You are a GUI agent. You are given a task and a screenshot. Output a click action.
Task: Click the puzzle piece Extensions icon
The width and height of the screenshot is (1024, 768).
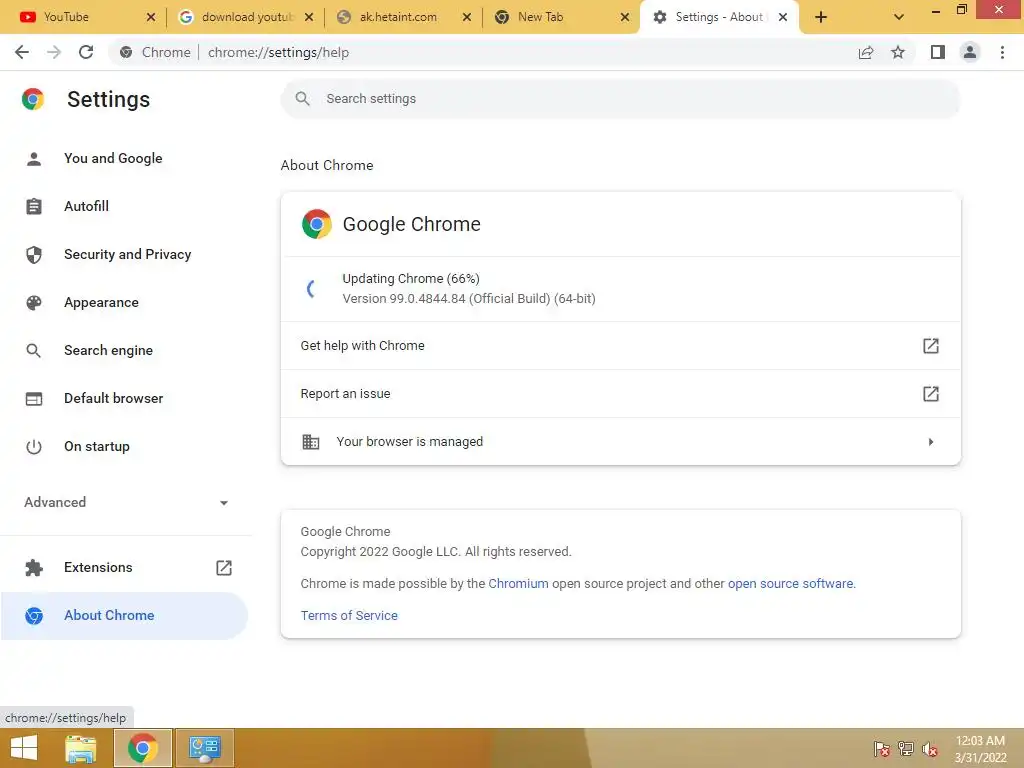coord(34,568)
